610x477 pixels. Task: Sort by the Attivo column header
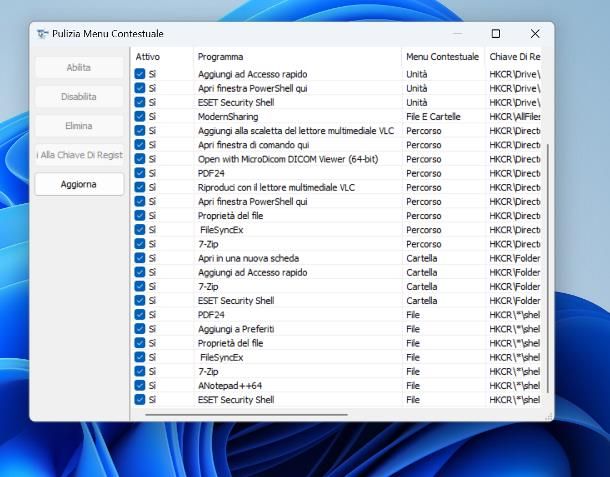pos(147,57)
